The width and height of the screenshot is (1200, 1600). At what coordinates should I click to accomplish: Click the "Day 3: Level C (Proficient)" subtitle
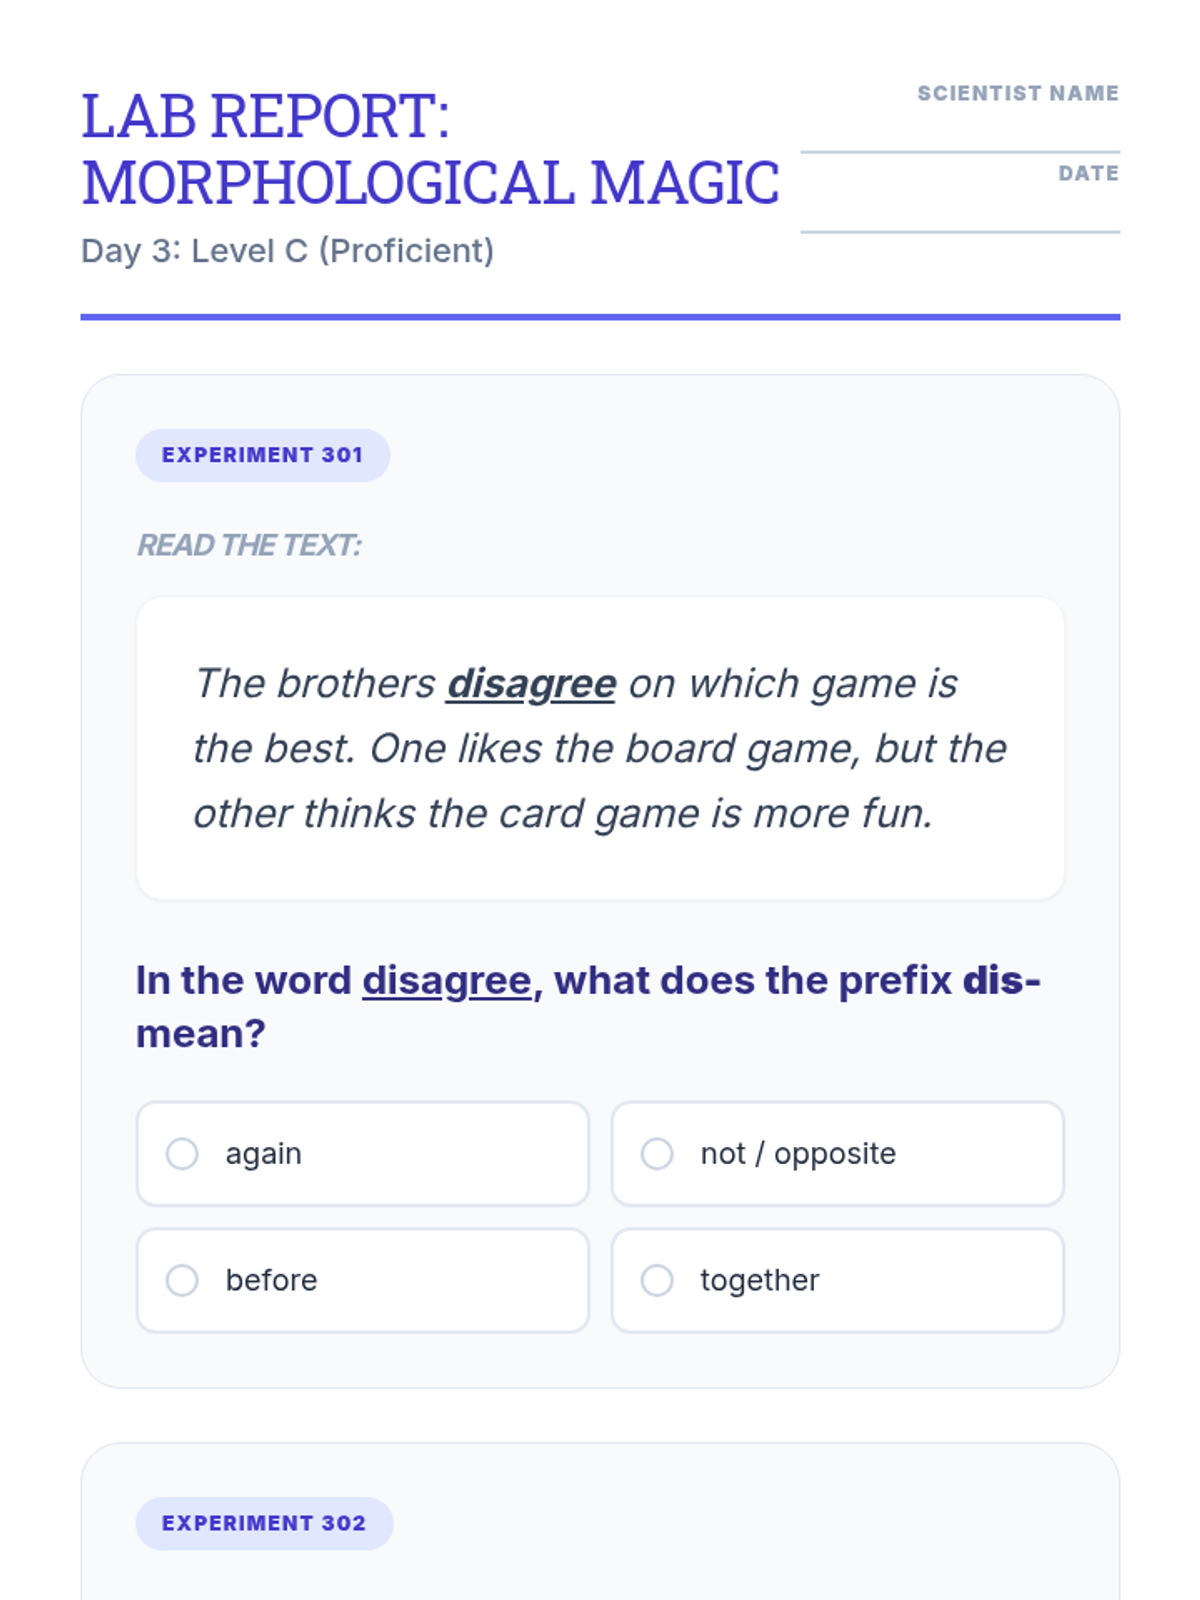[x=288, y=251]
